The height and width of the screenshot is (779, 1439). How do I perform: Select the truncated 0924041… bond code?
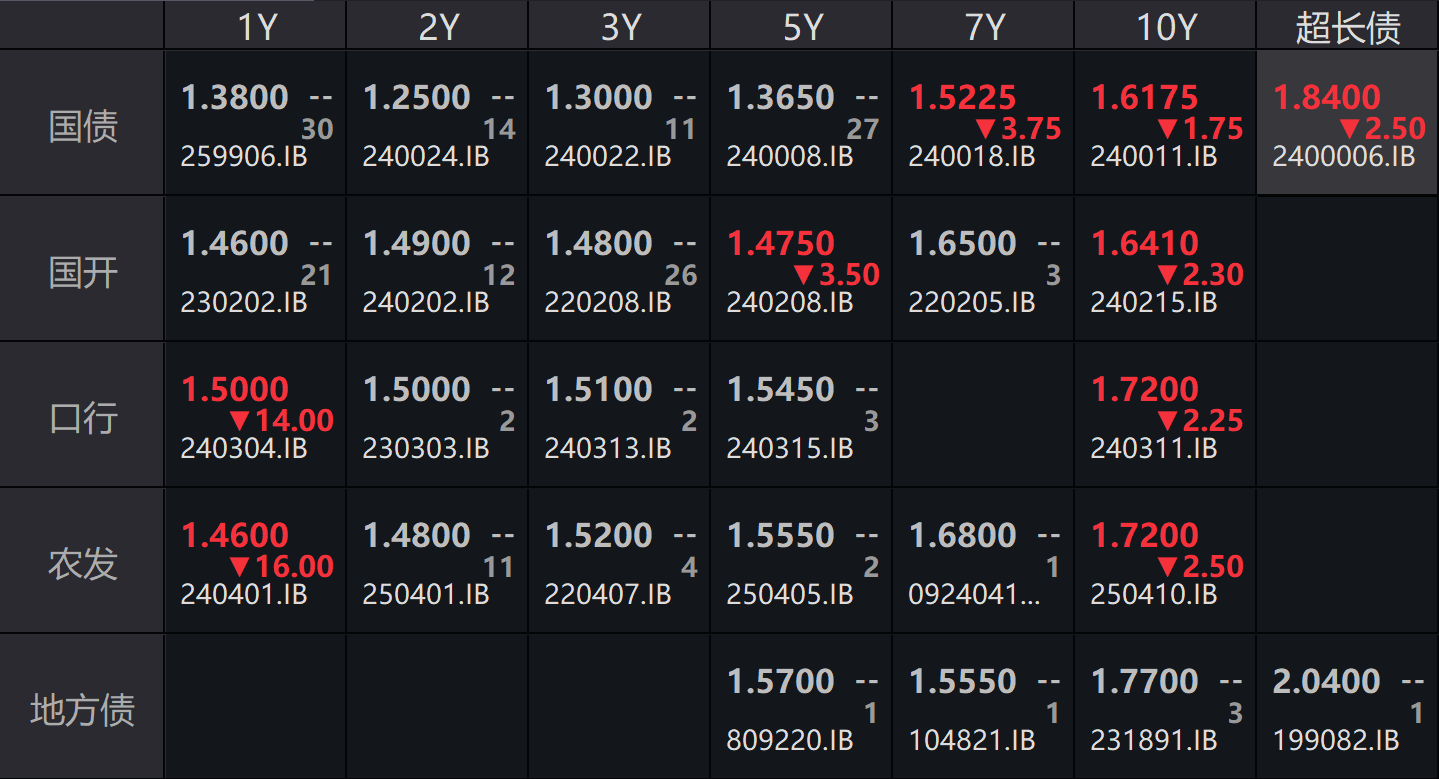[x=974, y=595]
